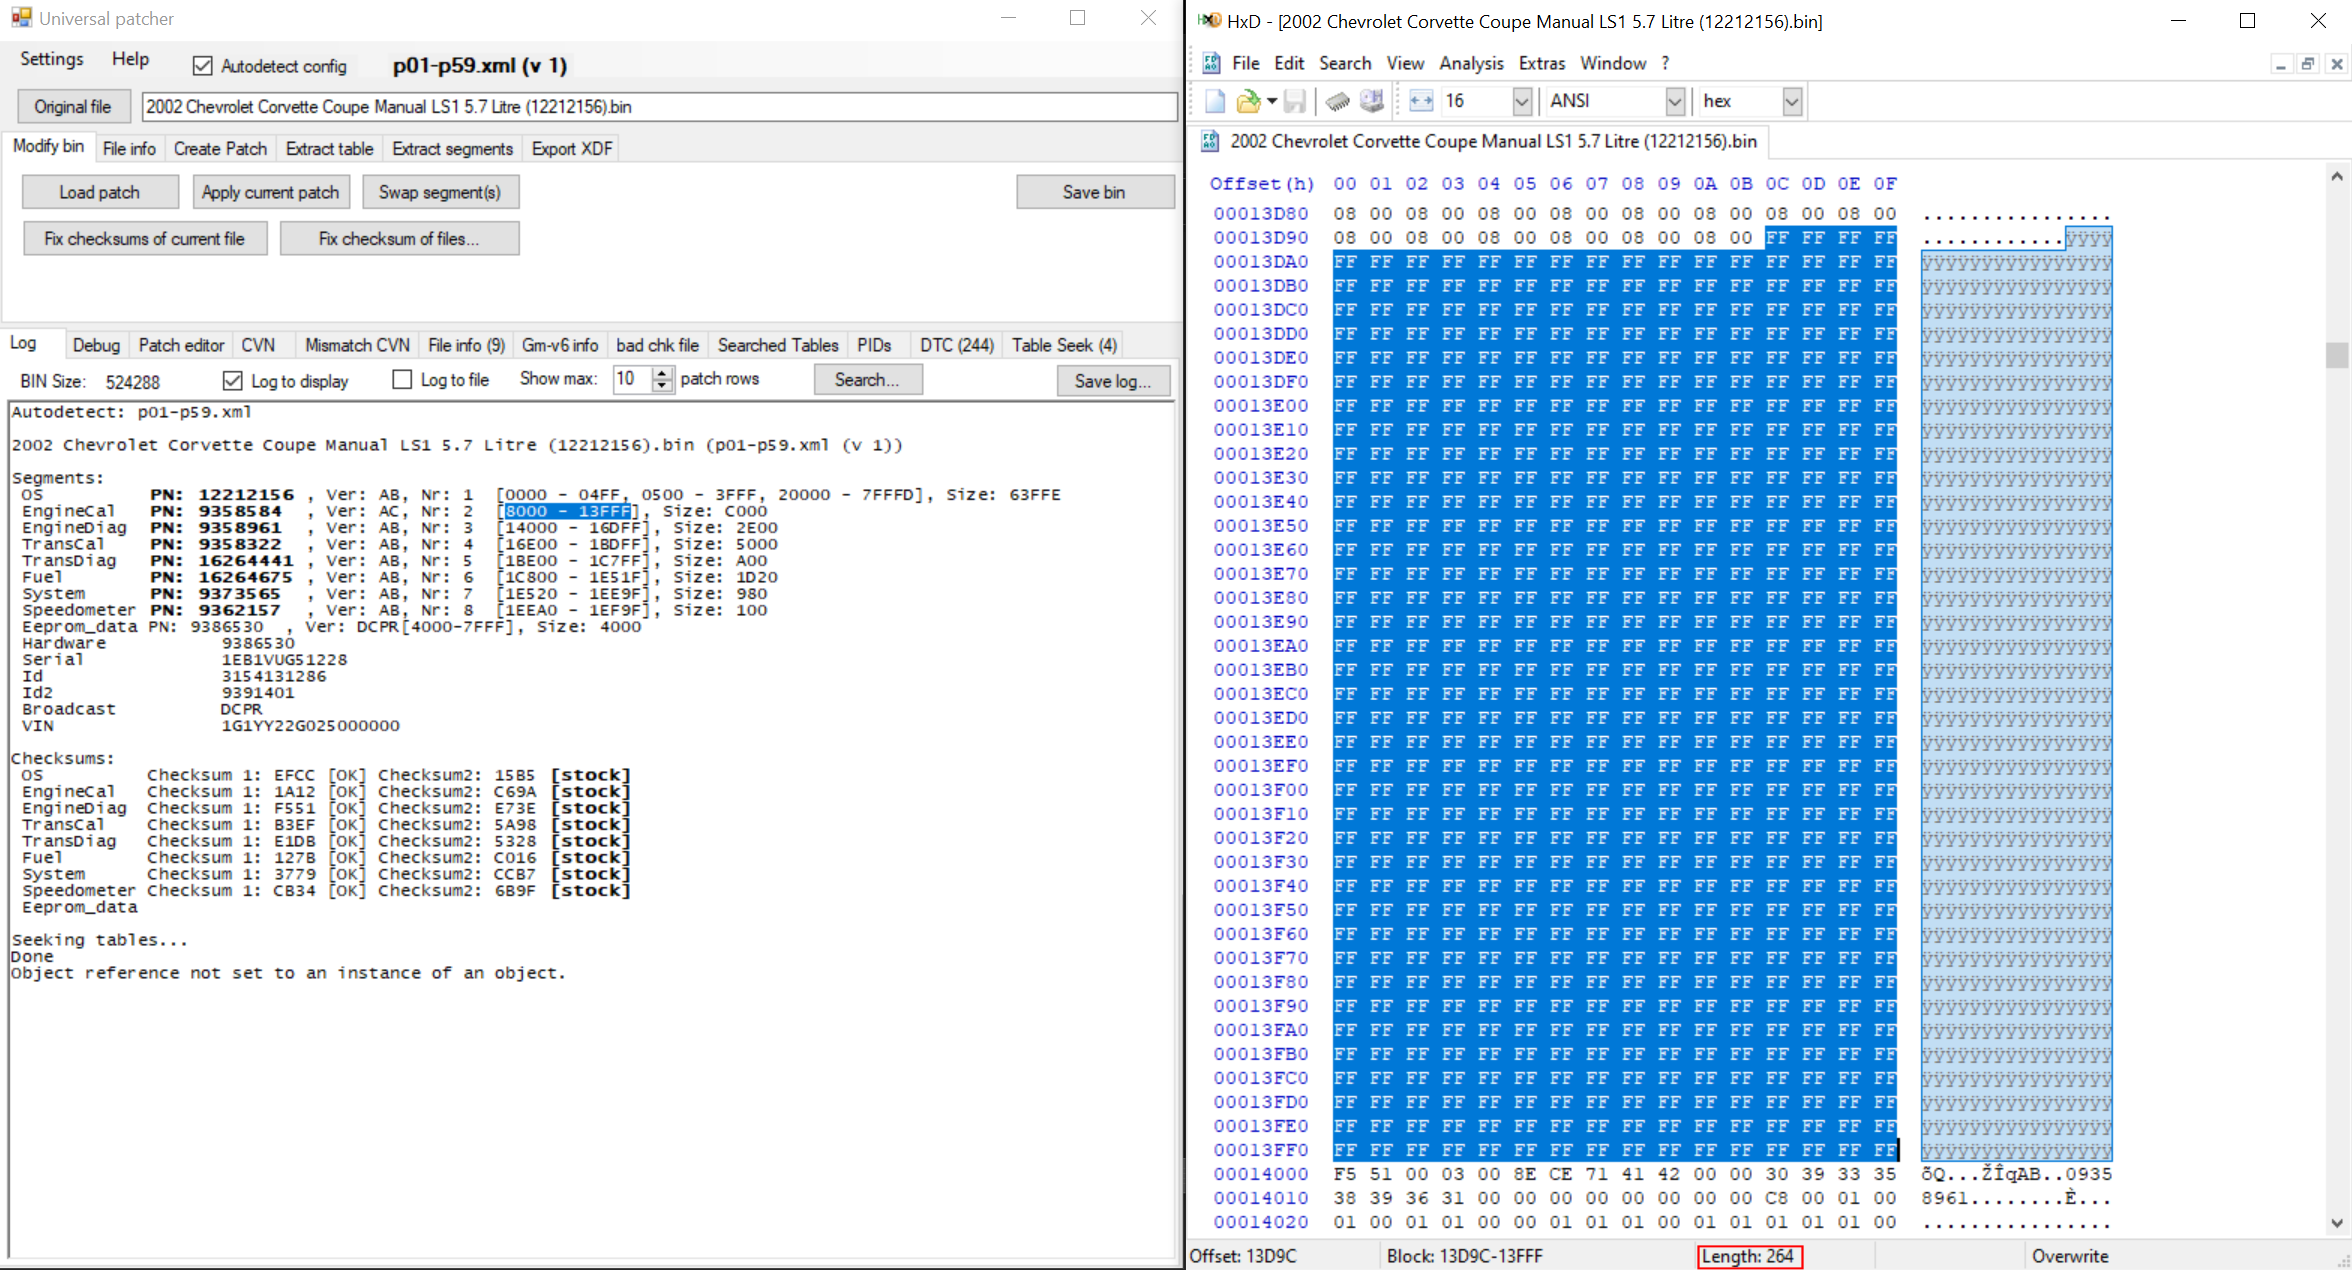2352x1270 pixels.
Task: Switch to the Extract table tab
Action: click(x=329, y=148)
